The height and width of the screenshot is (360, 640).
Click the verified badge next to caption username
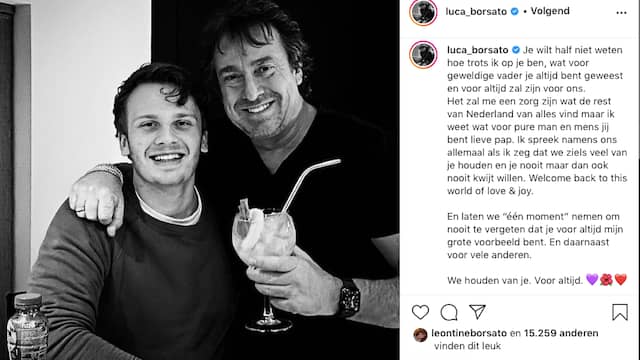(x=516, y=50)
